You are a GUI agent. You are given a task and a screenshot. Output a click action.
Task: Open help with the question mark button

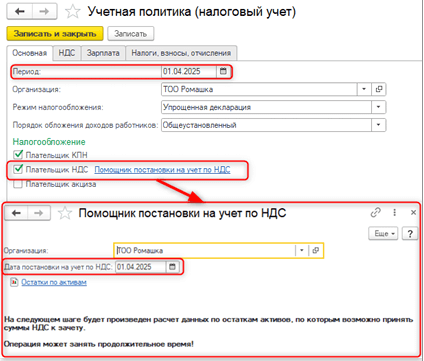(410, 233)
